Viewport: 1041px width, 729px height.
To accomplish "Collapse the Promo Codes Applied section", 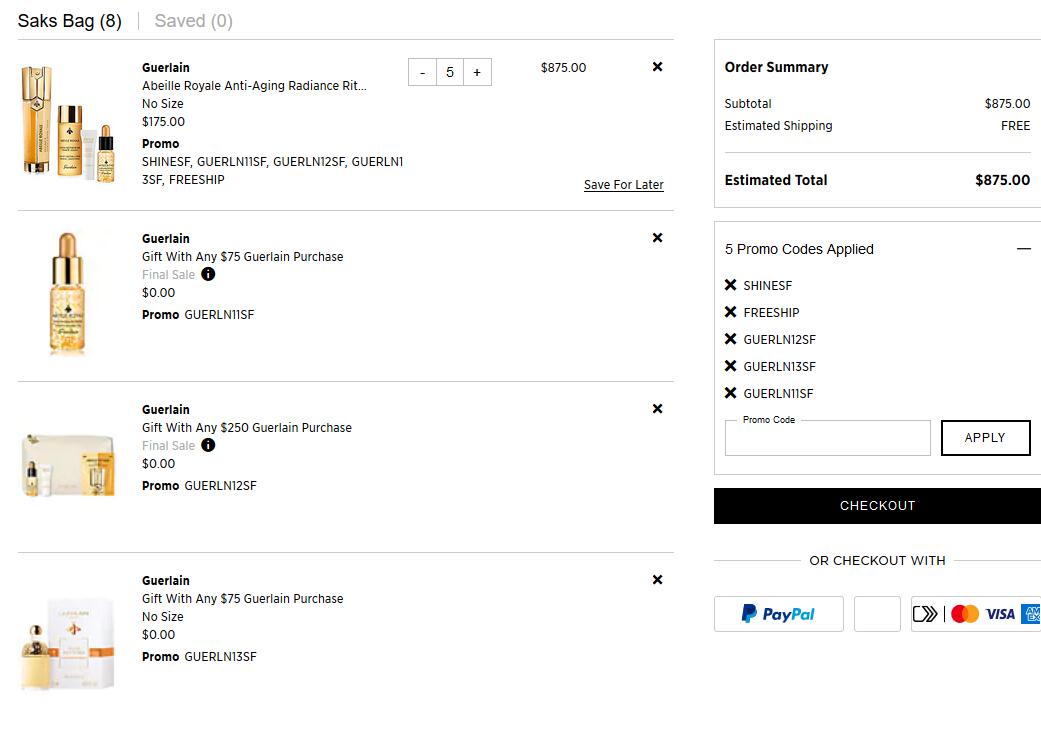I will click(1023, 249).
